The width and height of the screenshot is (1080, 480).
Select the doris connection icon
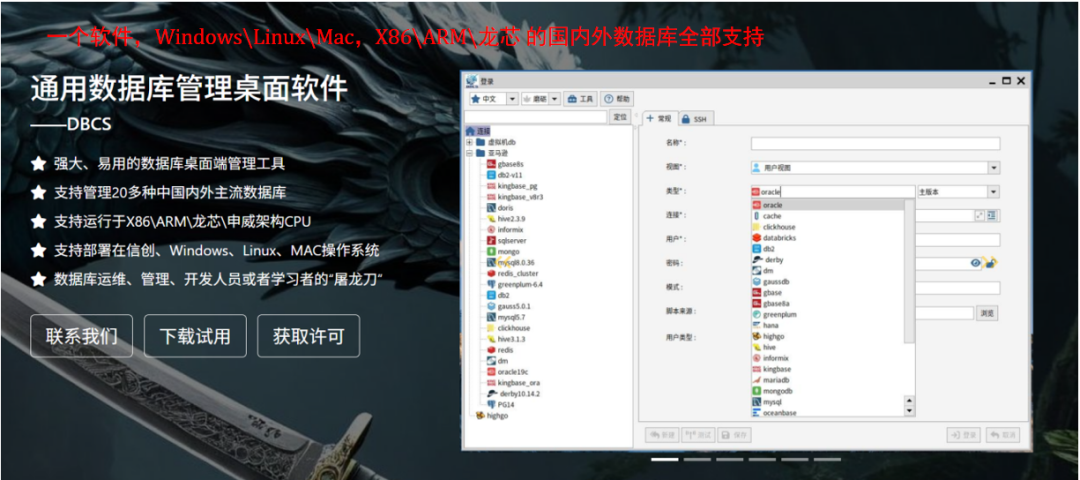click(x=491, y=208)
